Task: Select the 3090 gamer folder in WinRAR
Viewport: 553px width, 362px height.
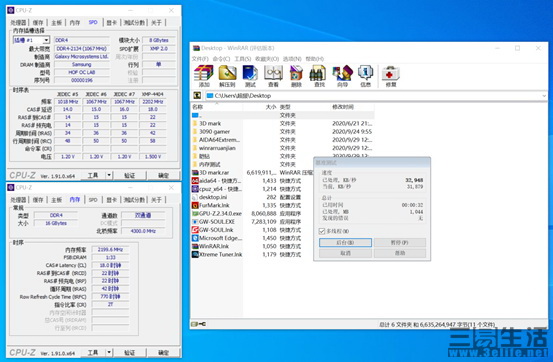Action: click(x=214, y=132)
